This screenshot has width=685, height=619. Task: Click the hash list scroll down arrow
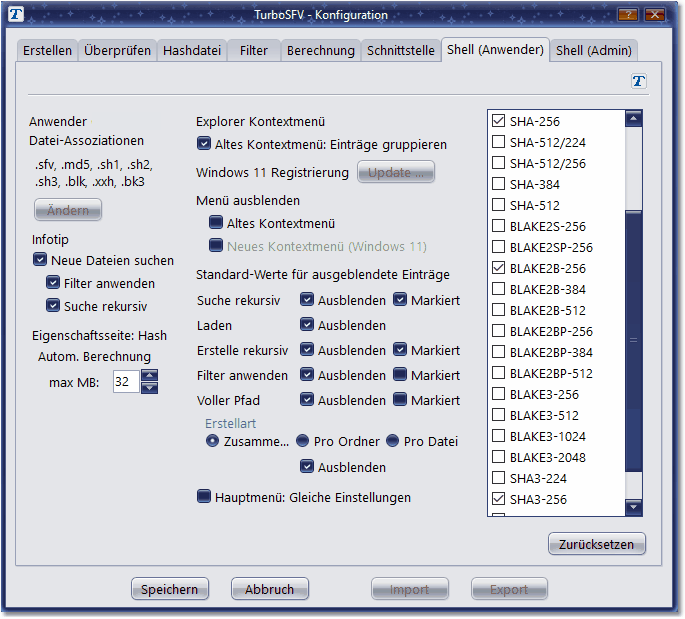pos(633,507)
